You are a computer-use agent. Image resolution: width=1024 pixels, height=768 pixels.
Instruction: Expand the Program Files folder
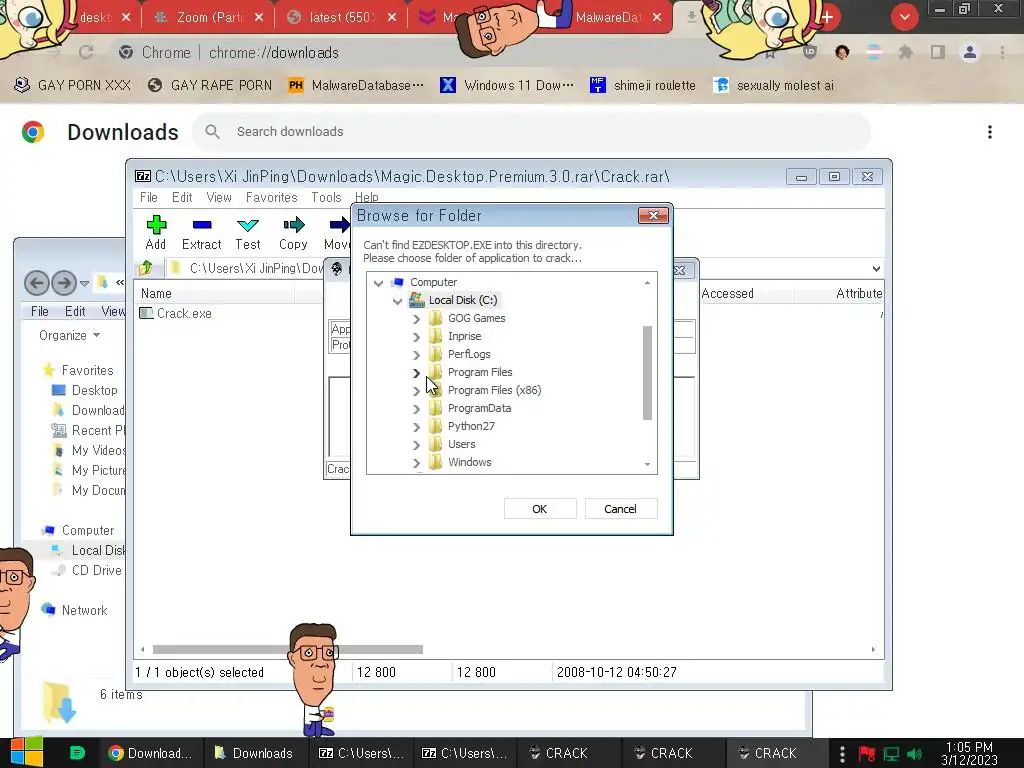click(x=416, y=373)
